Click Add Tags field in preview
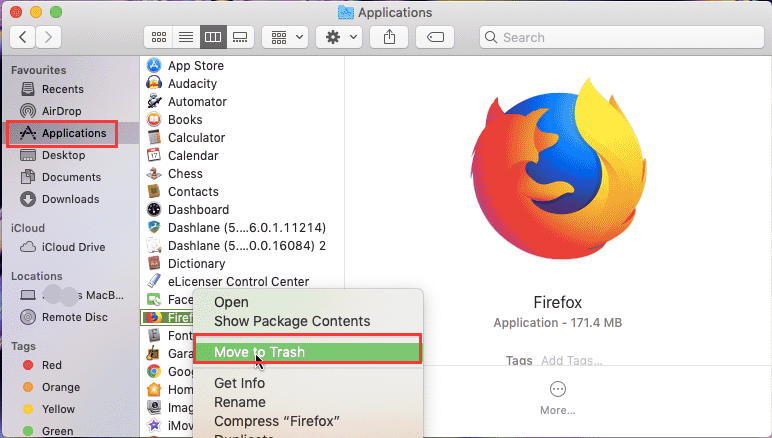 point(573,360)
